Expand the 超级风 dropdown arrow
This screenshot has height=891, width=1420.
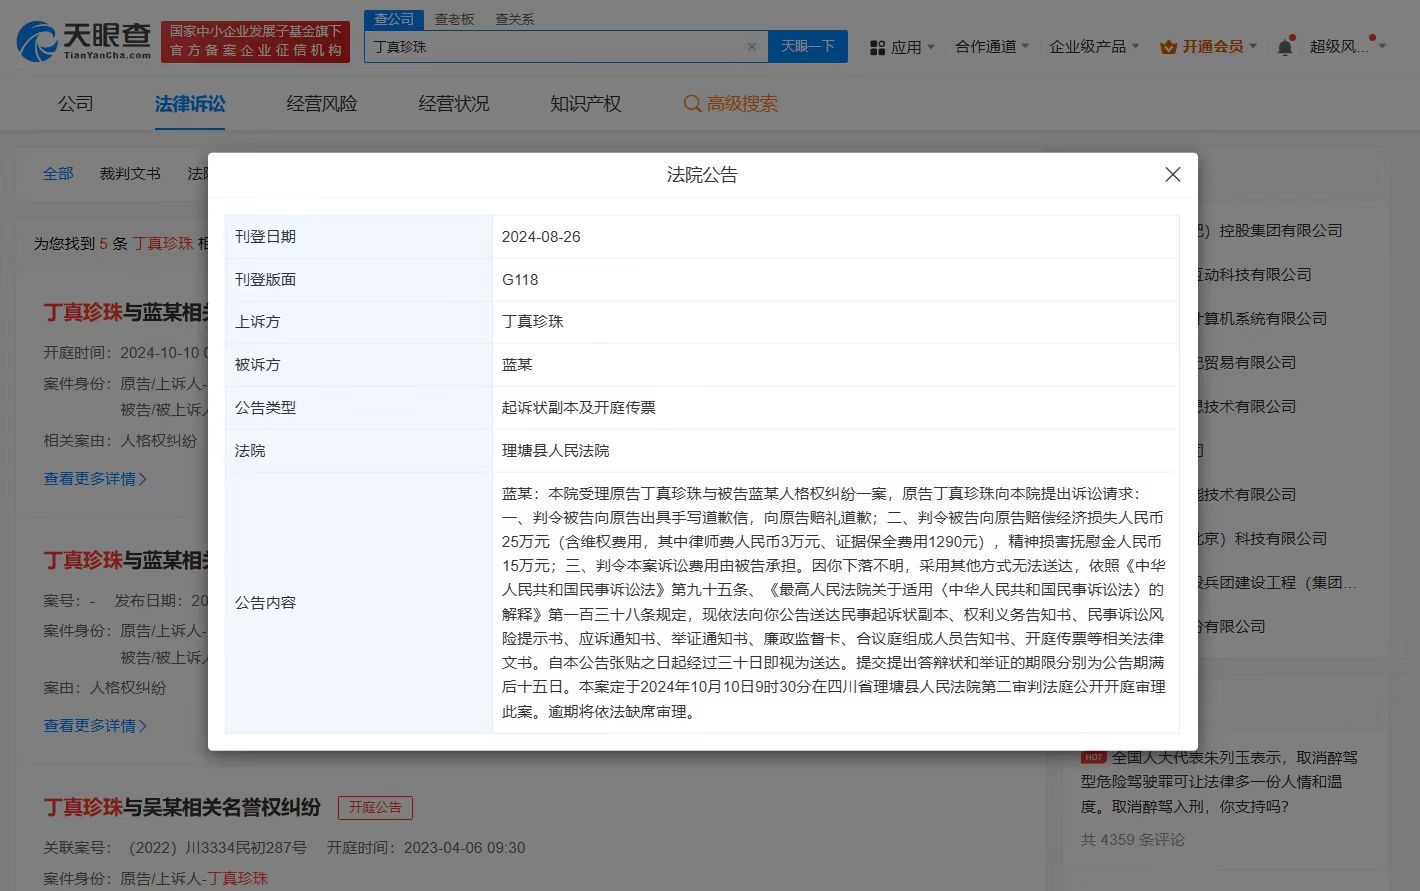pyautogui.click(x=1383, y=46)
